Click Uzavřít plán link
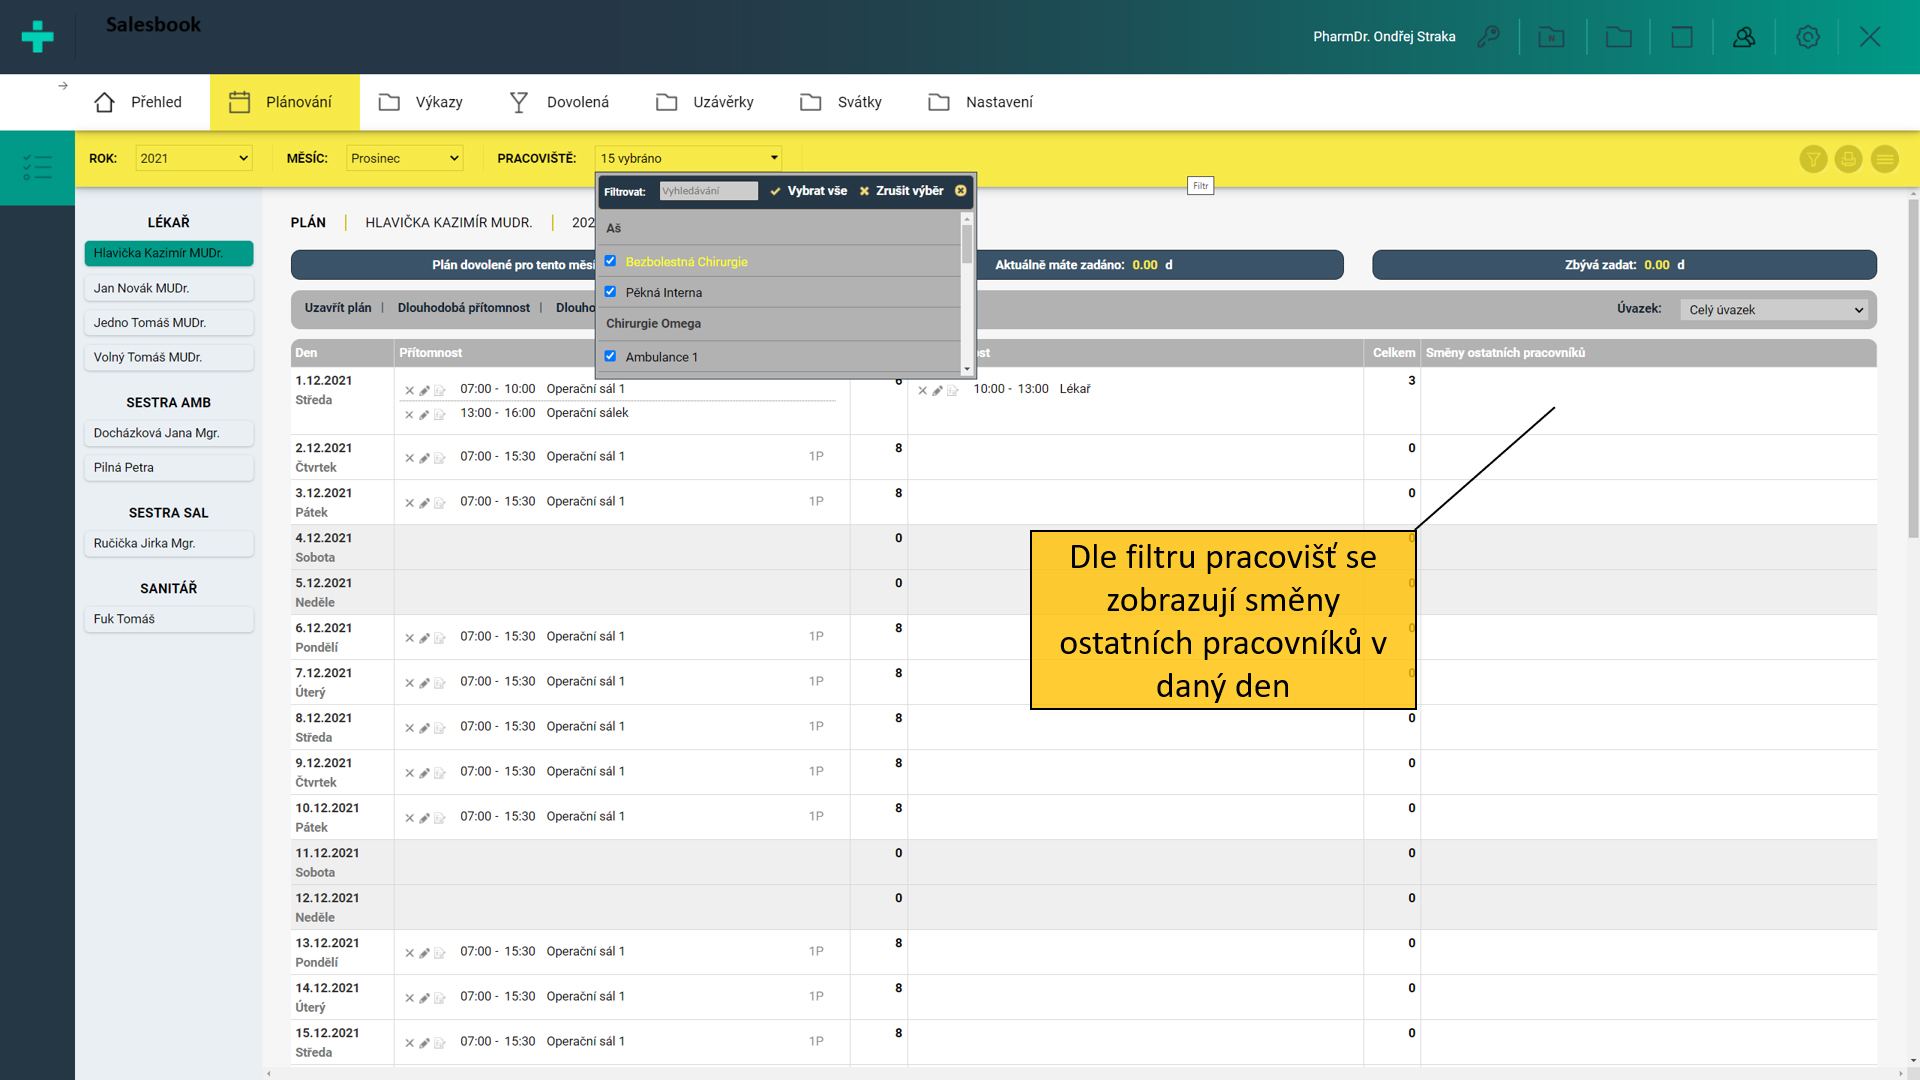1920x1080 pixels. (x=337, y=308)
